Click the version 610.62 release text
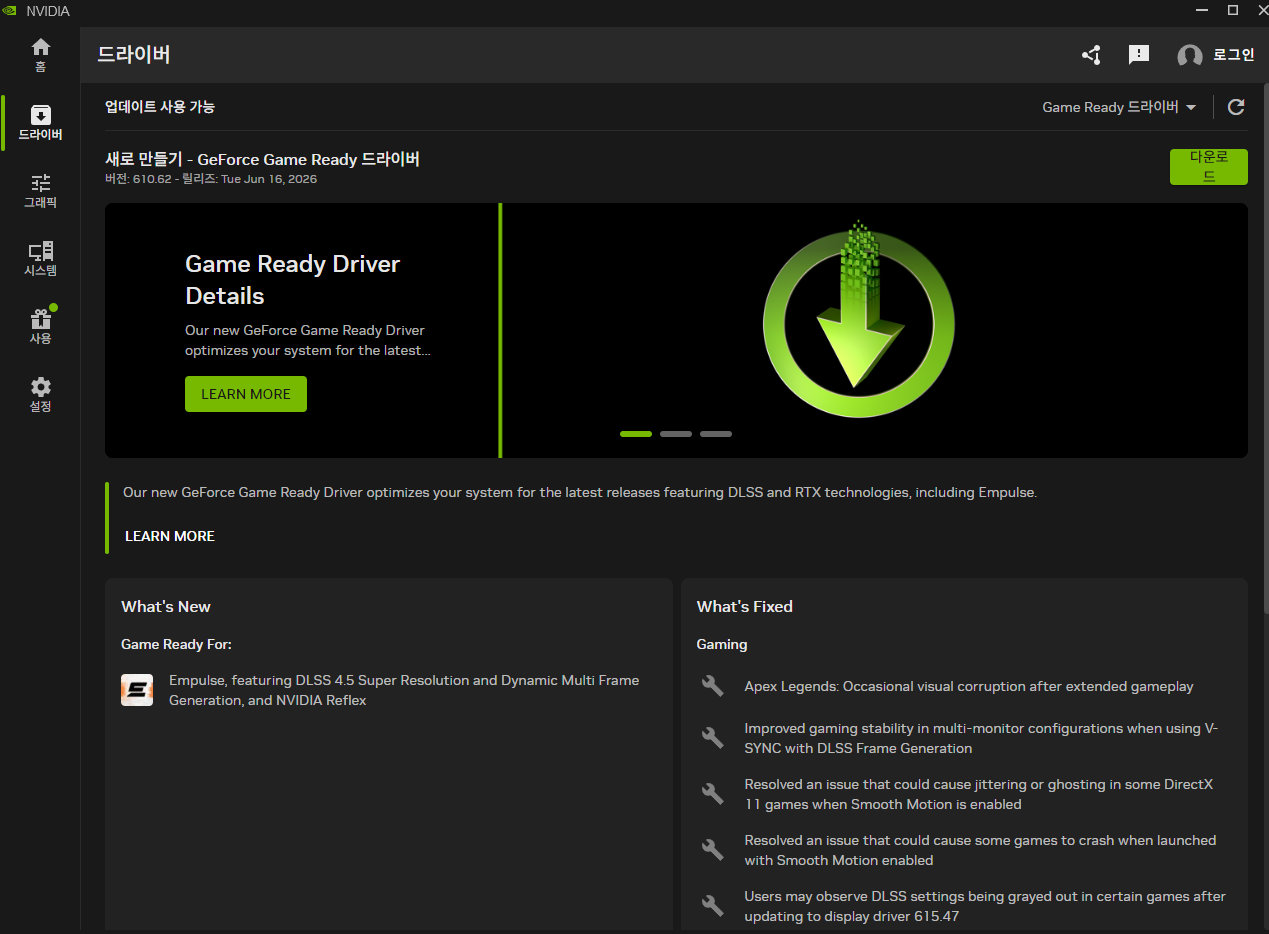 211,179
